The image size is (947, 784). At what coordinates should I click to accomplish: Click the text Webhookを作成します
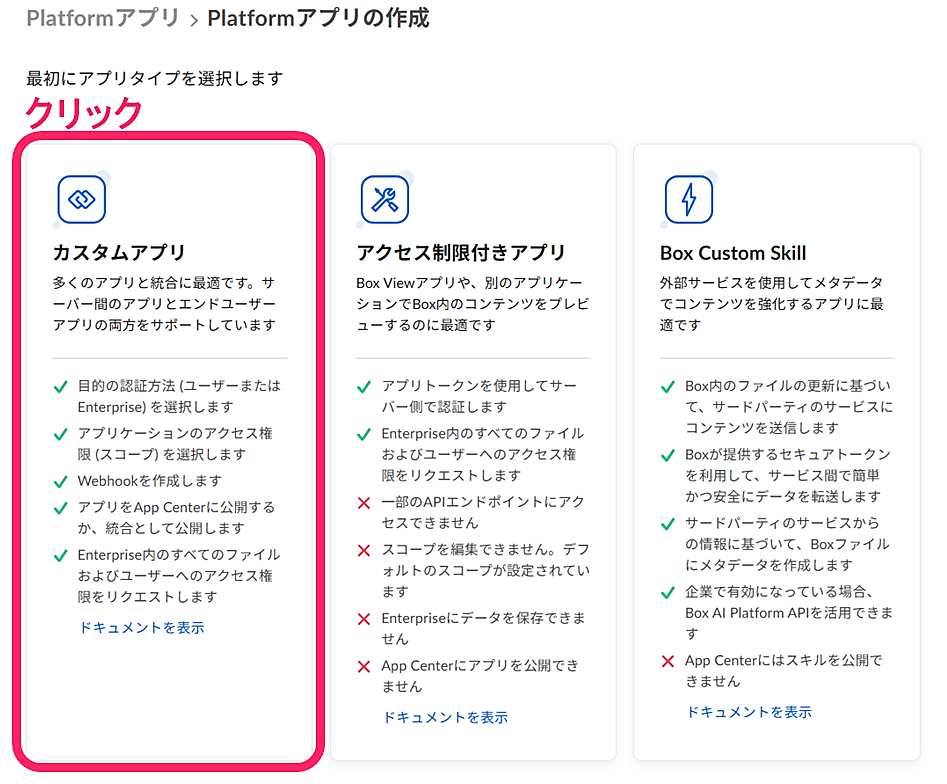[x=150, y=481]
